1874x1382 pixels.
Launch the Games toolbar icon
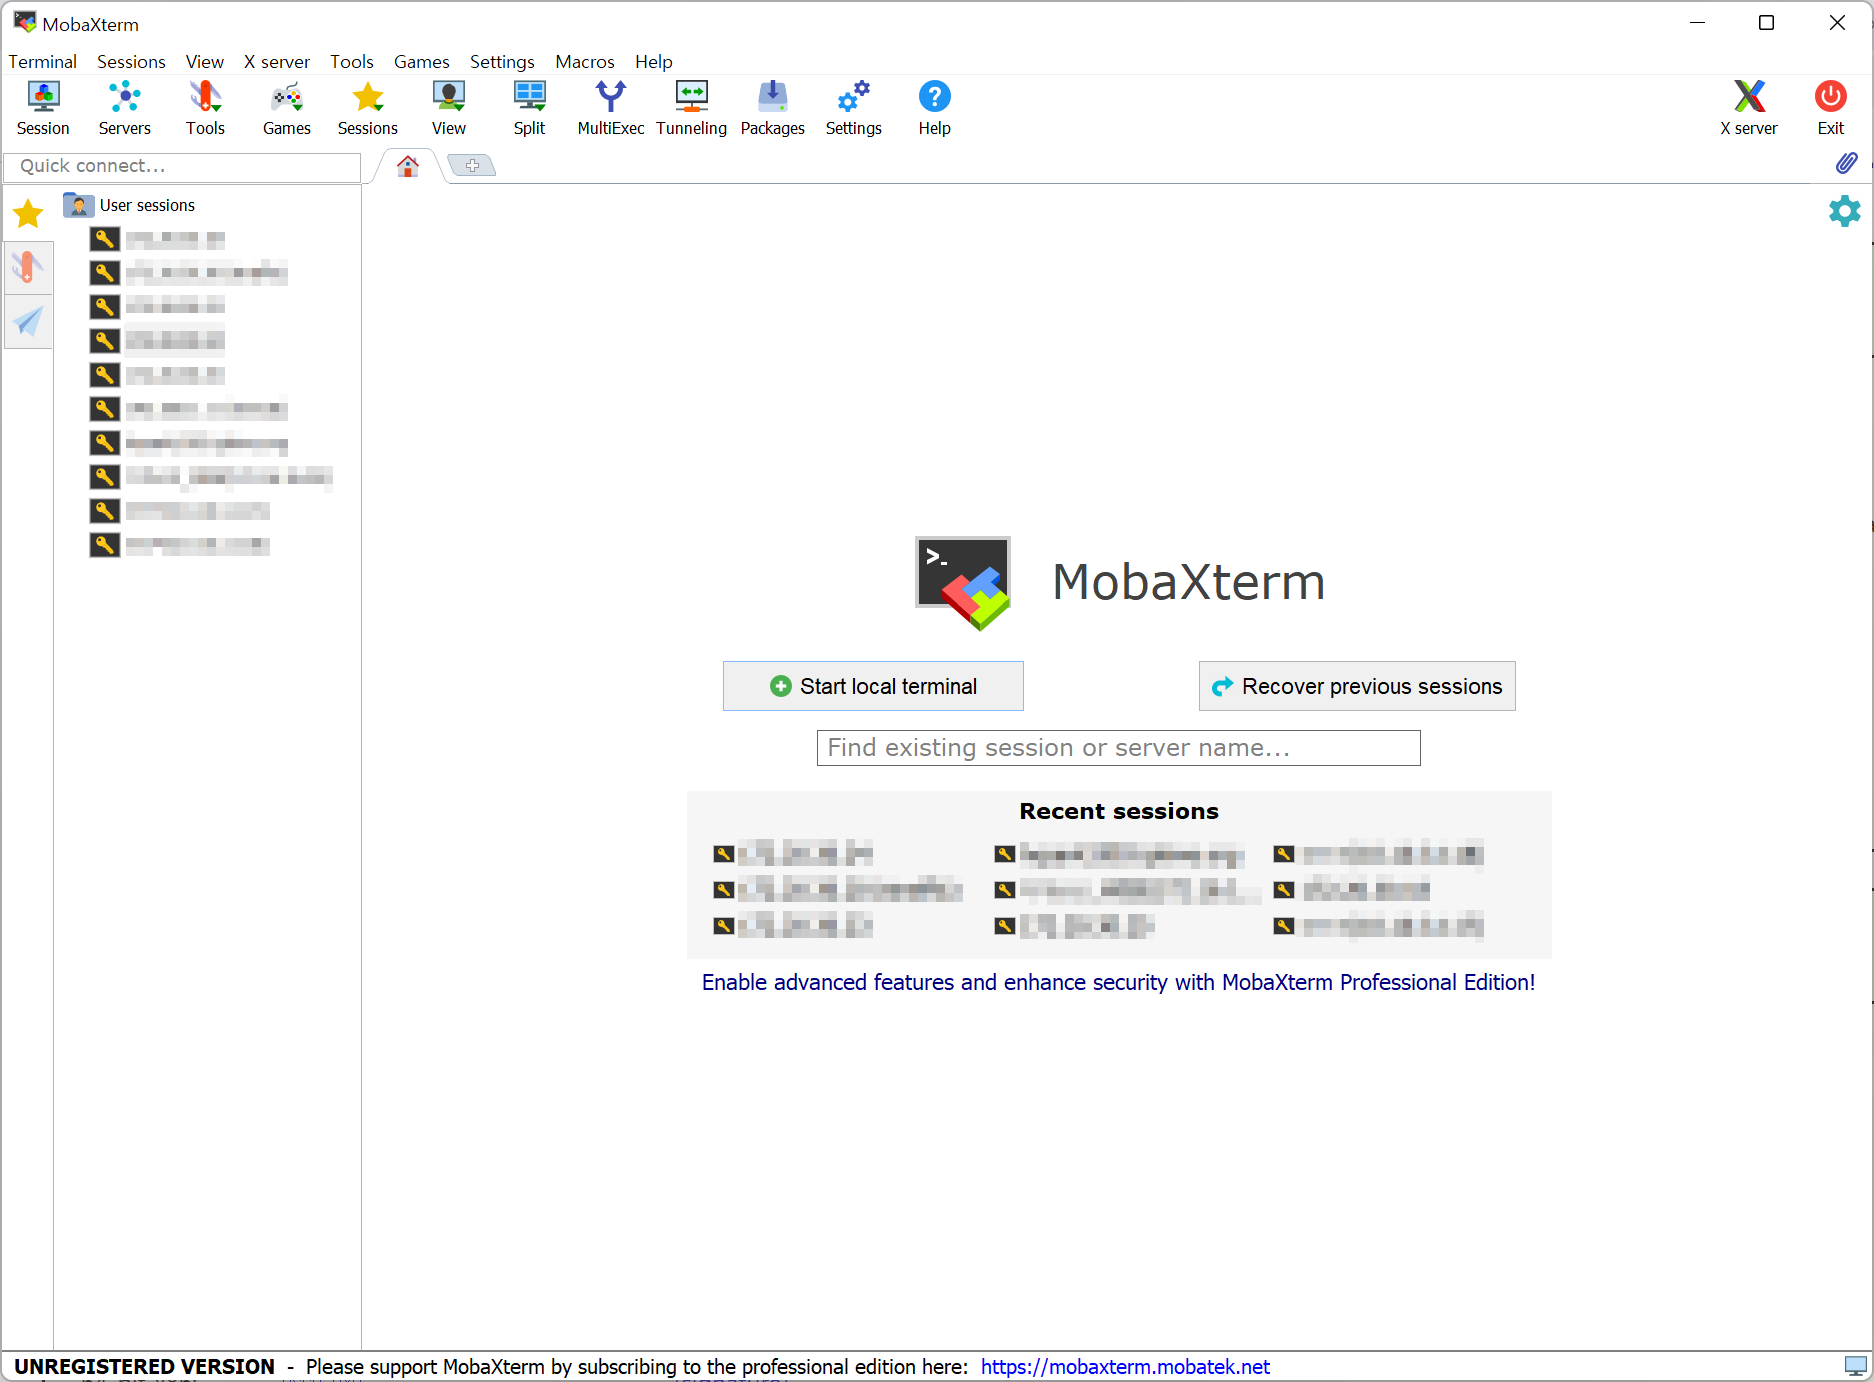287,108
